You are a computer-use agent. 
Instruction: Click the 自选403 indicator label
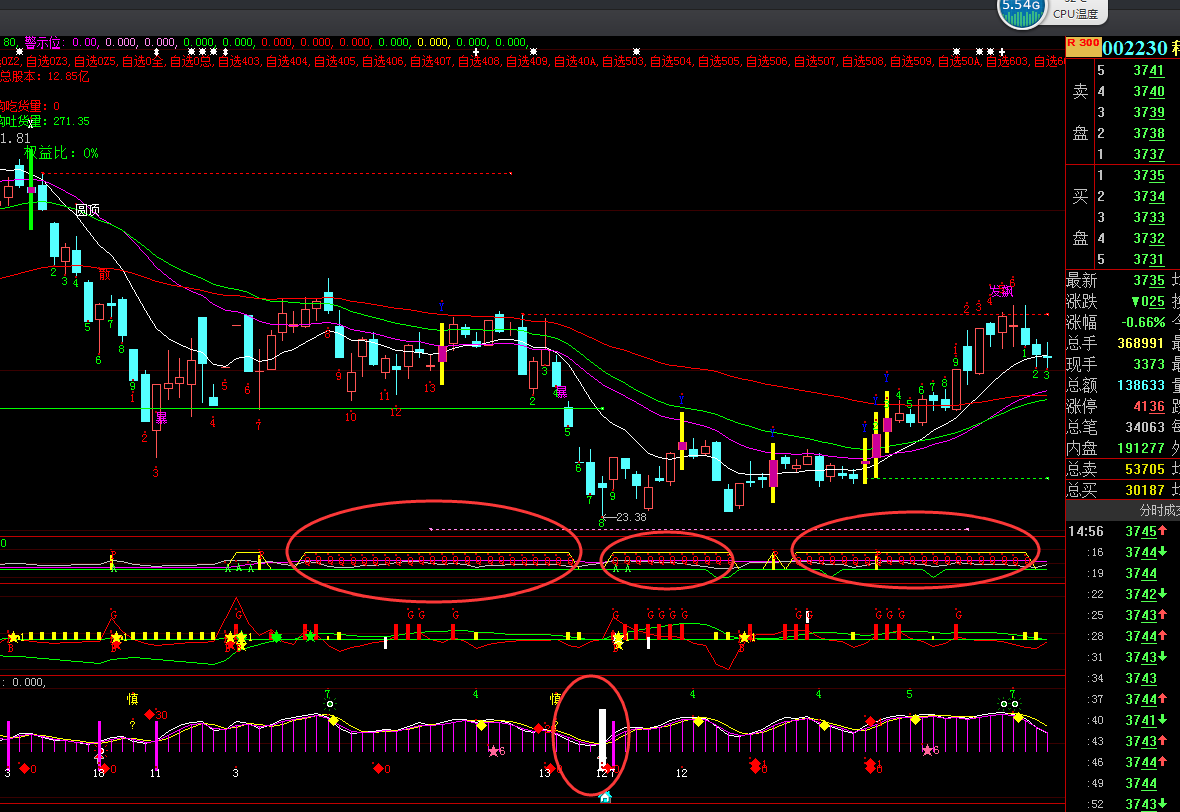tap(239, 61)
